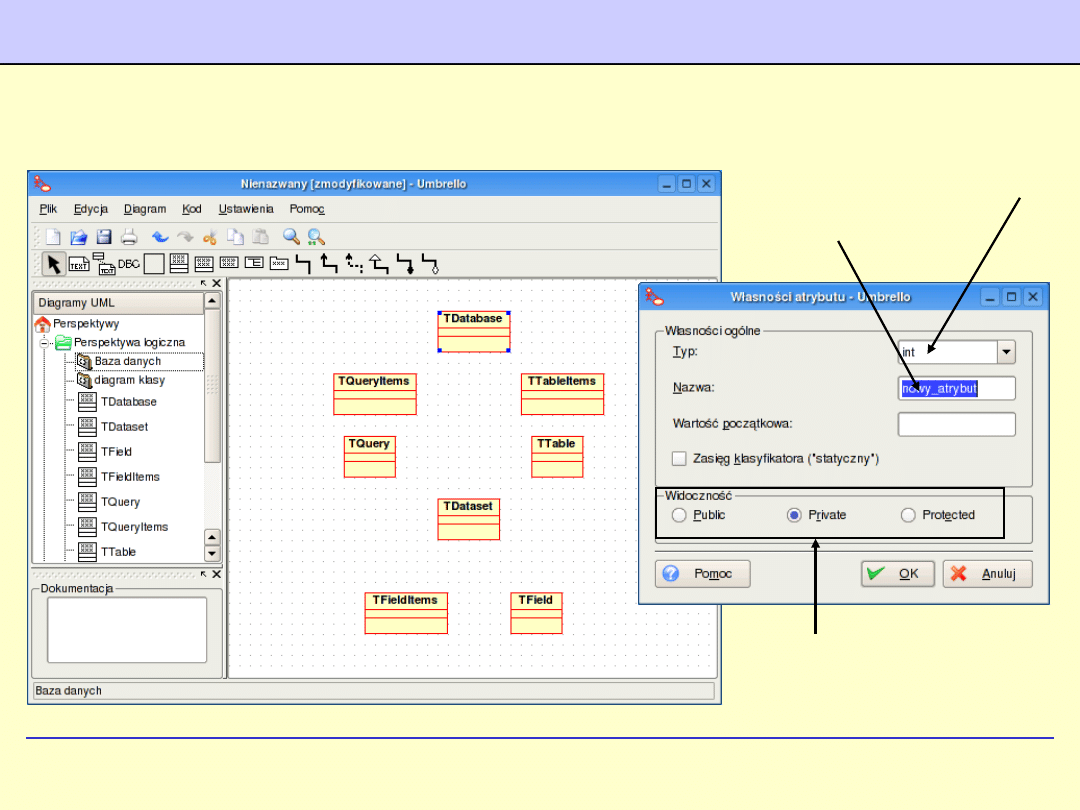This screenshot has height=810, width=1080.
Task: Select TQueryItems in the UML tree
Action: pos(134,527)
